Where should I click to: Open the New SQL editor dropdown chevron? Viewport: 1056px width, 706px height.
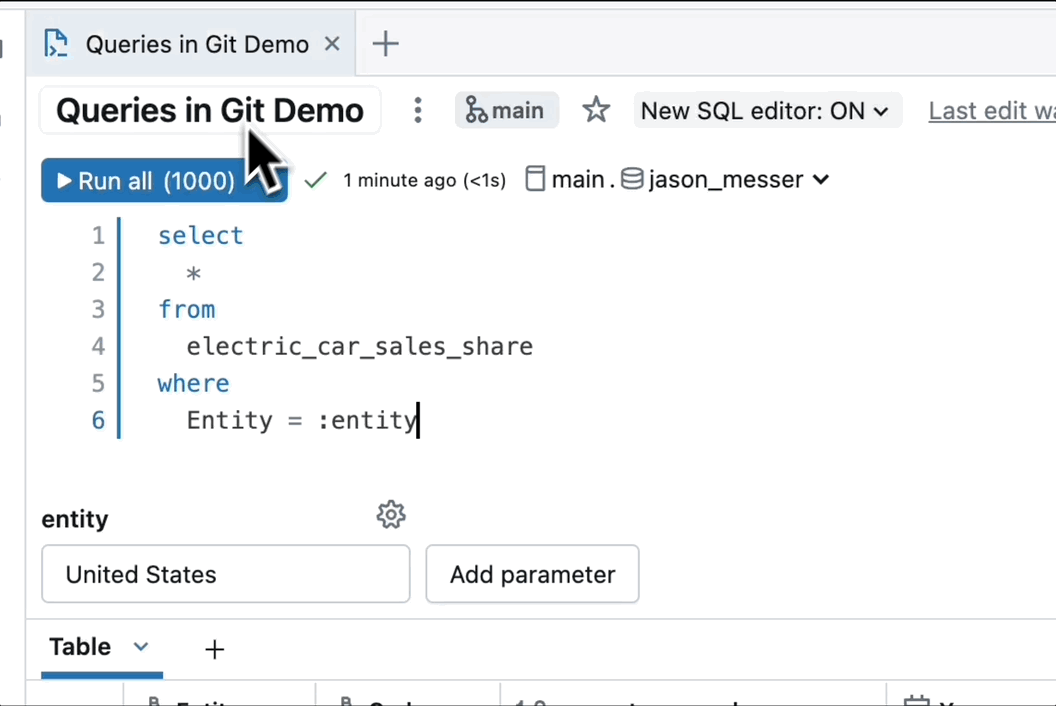[x=881, y=111]
